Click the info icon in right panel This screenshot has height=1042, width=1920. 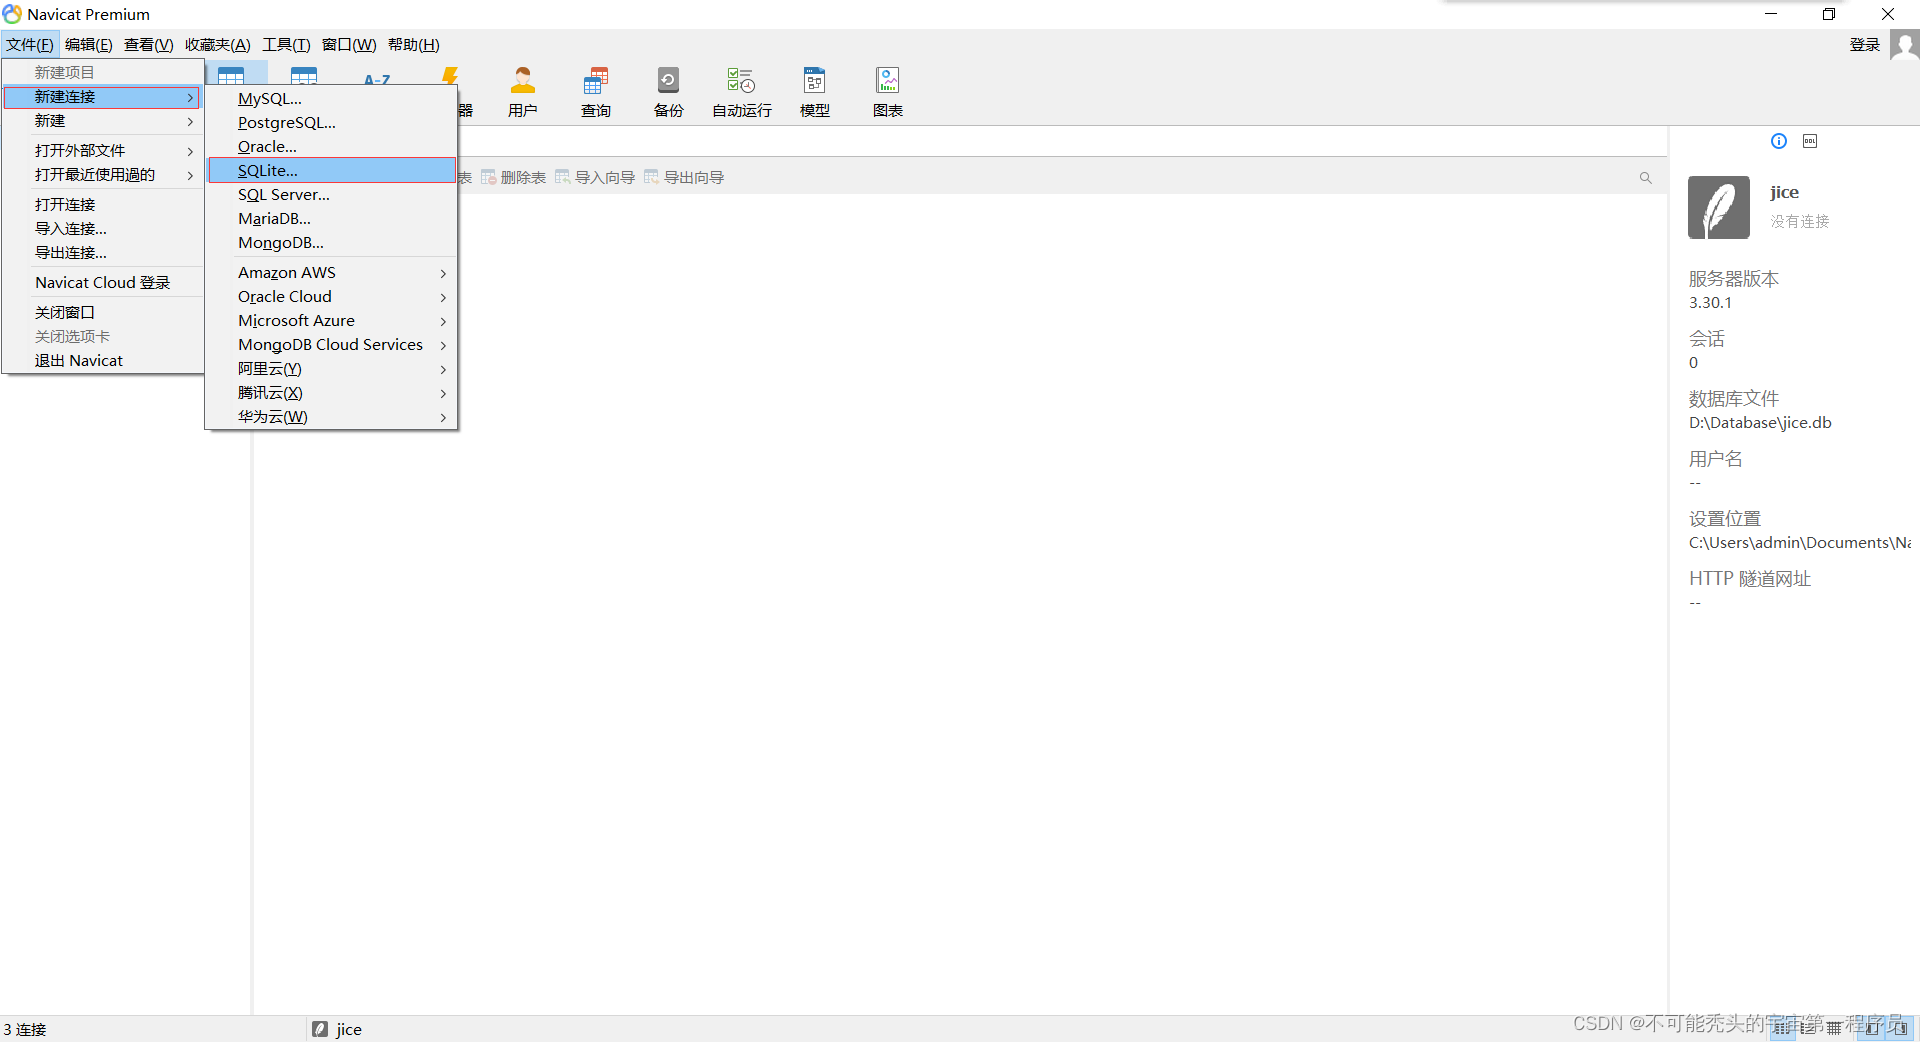click(x=1779, y=141)
